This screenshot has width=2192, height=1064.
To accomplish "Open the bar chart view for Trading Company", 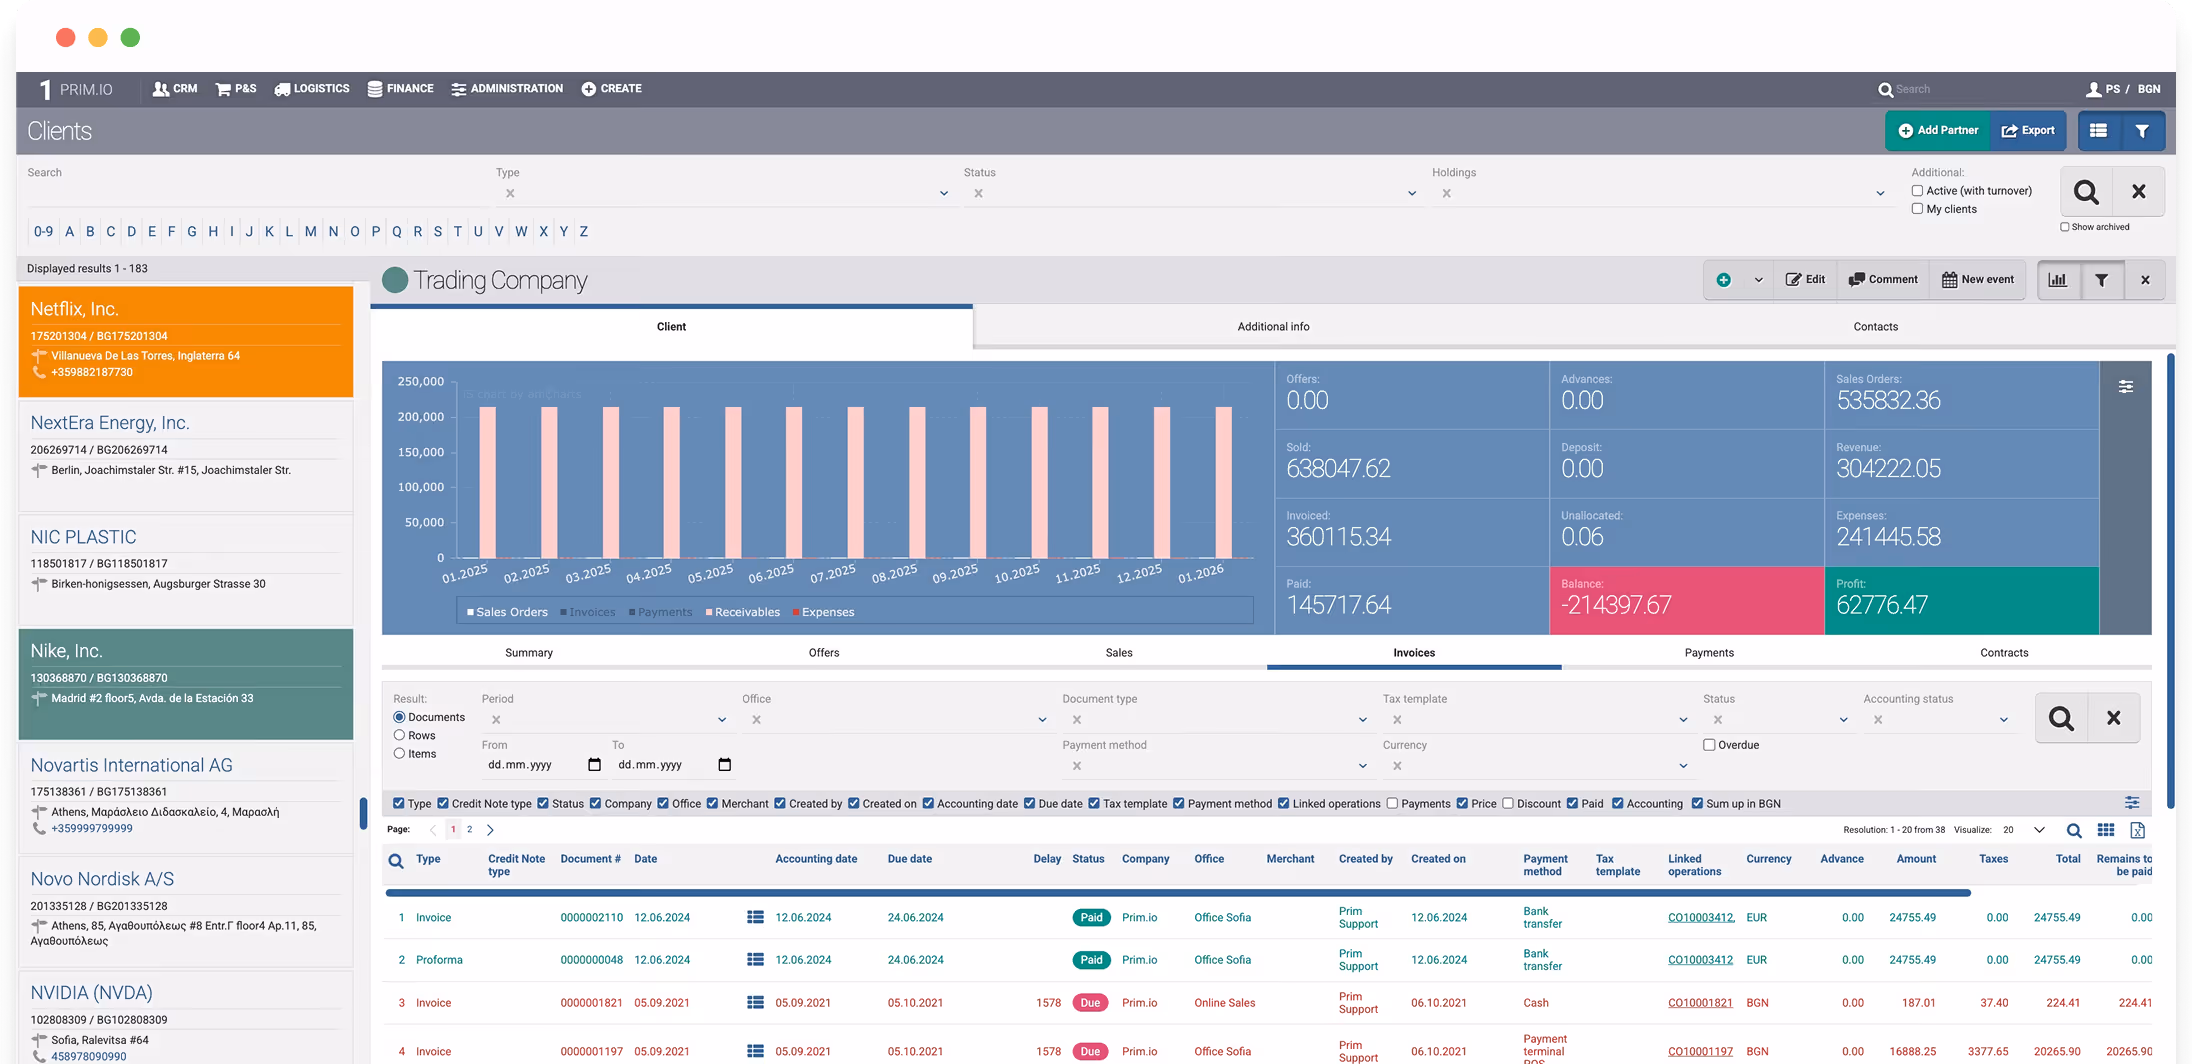I will pos(2058,280).
